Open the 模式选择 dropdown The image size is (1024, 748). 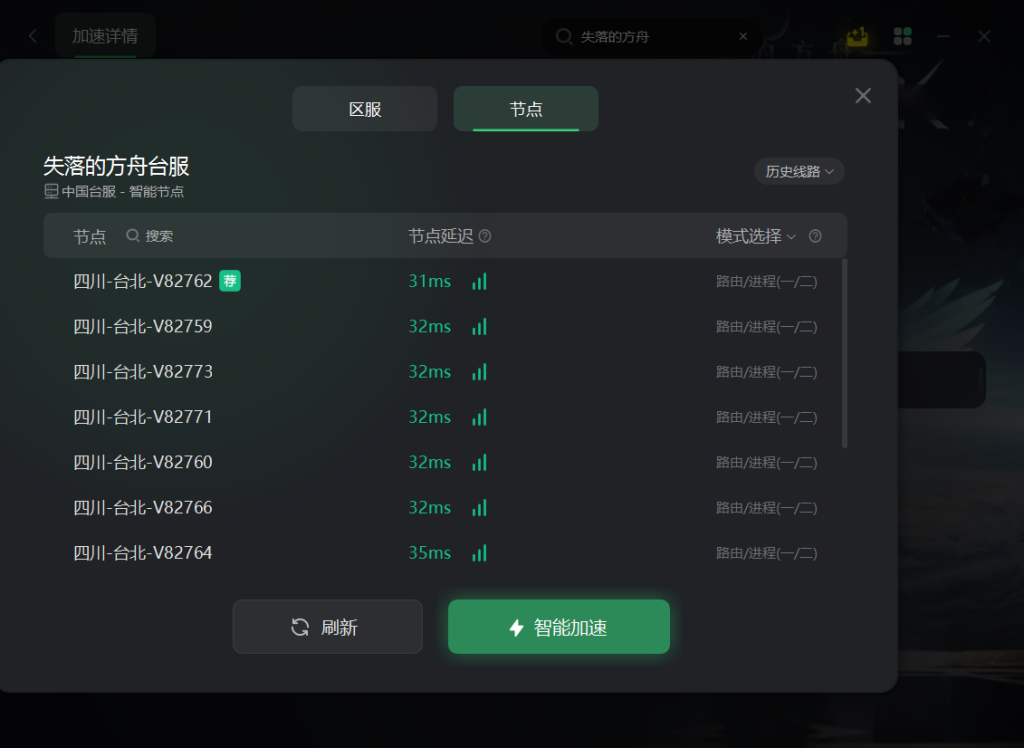coord(756,236)
